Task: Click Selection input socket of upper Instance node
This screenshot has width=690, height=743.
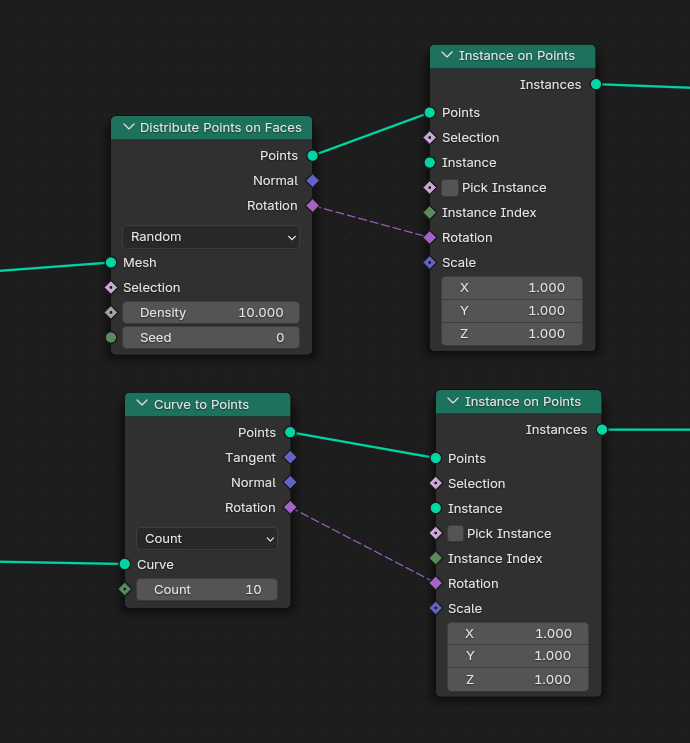Action: pos(430,137)
